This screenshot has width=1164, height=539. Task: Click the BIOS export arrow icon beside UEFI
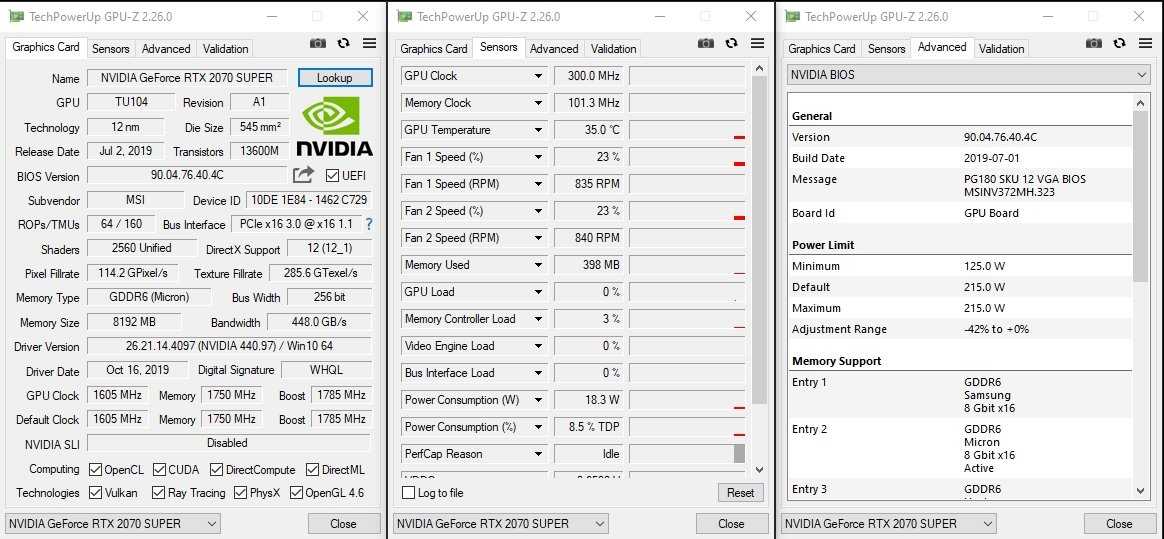(x=303, y=175)
